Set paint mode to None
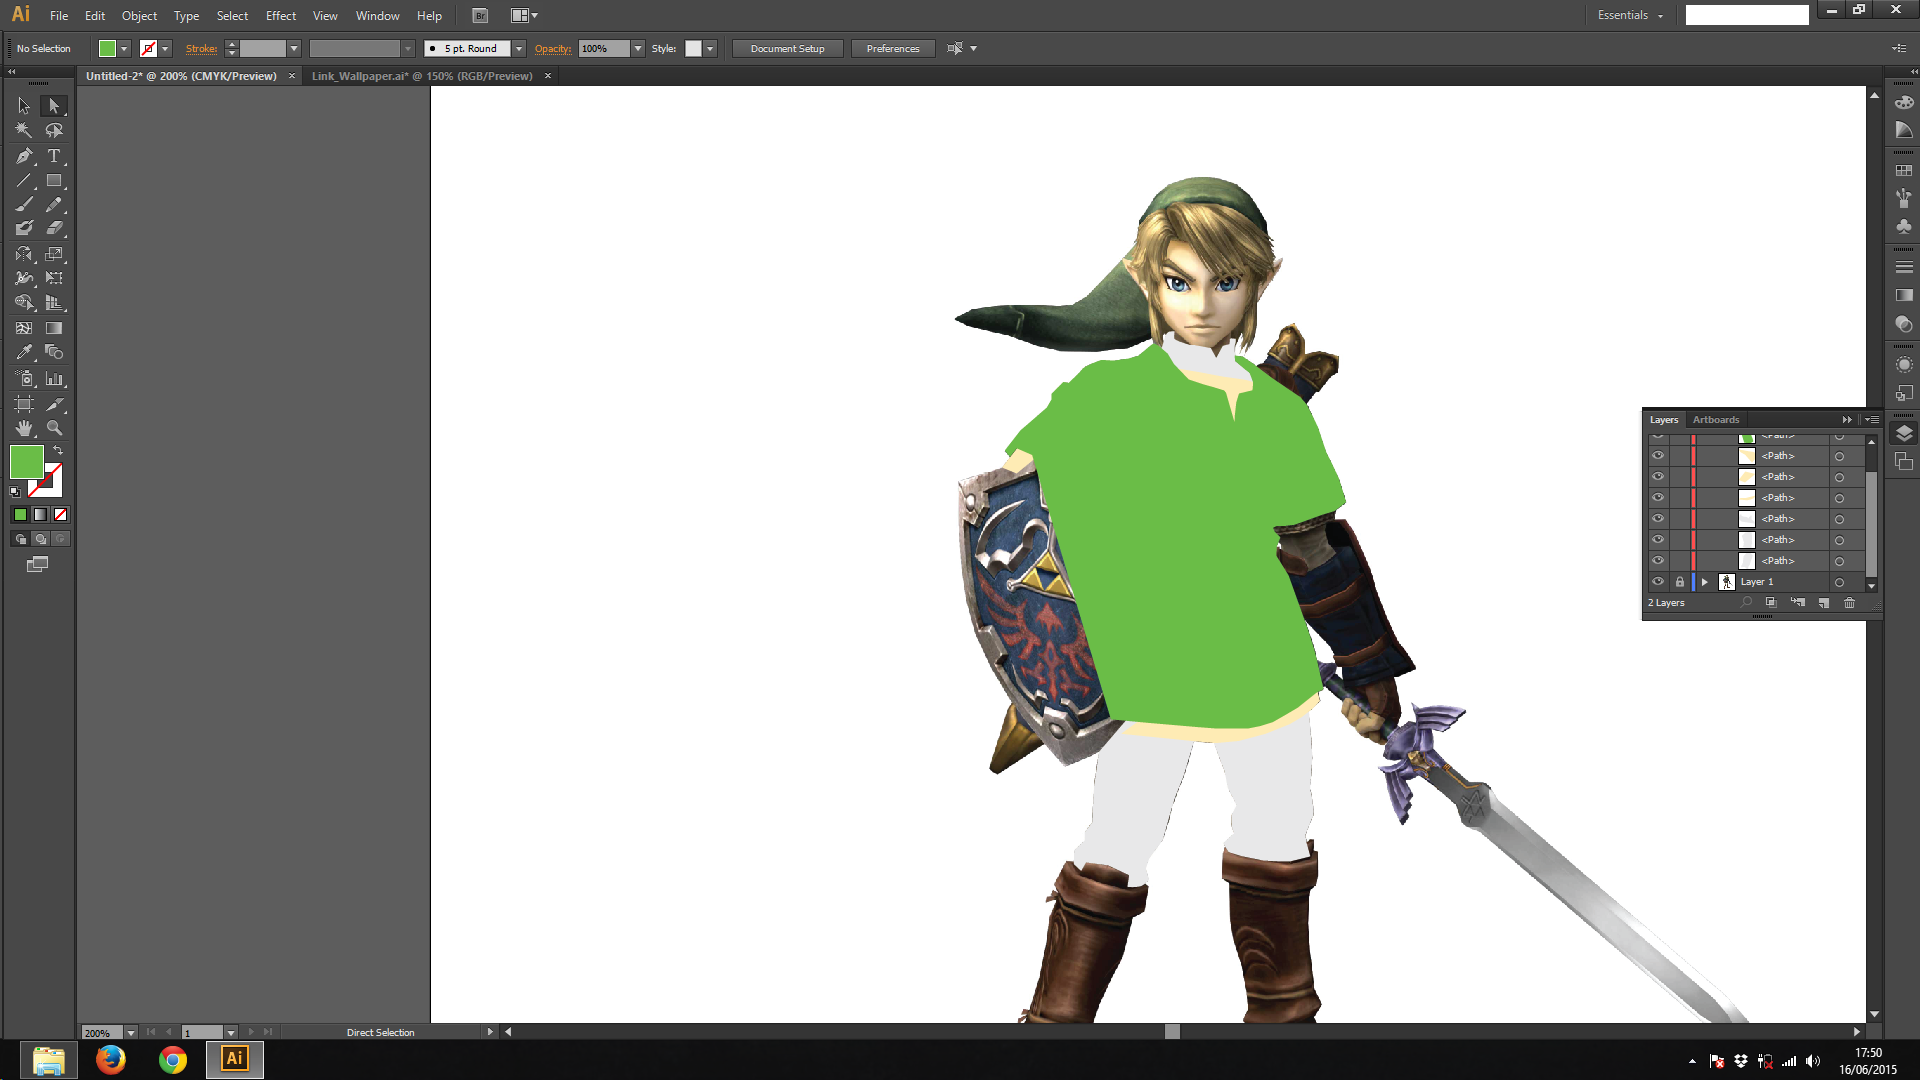Image resolution: width=1920 pixels, height=1080 pixels. 61,515
